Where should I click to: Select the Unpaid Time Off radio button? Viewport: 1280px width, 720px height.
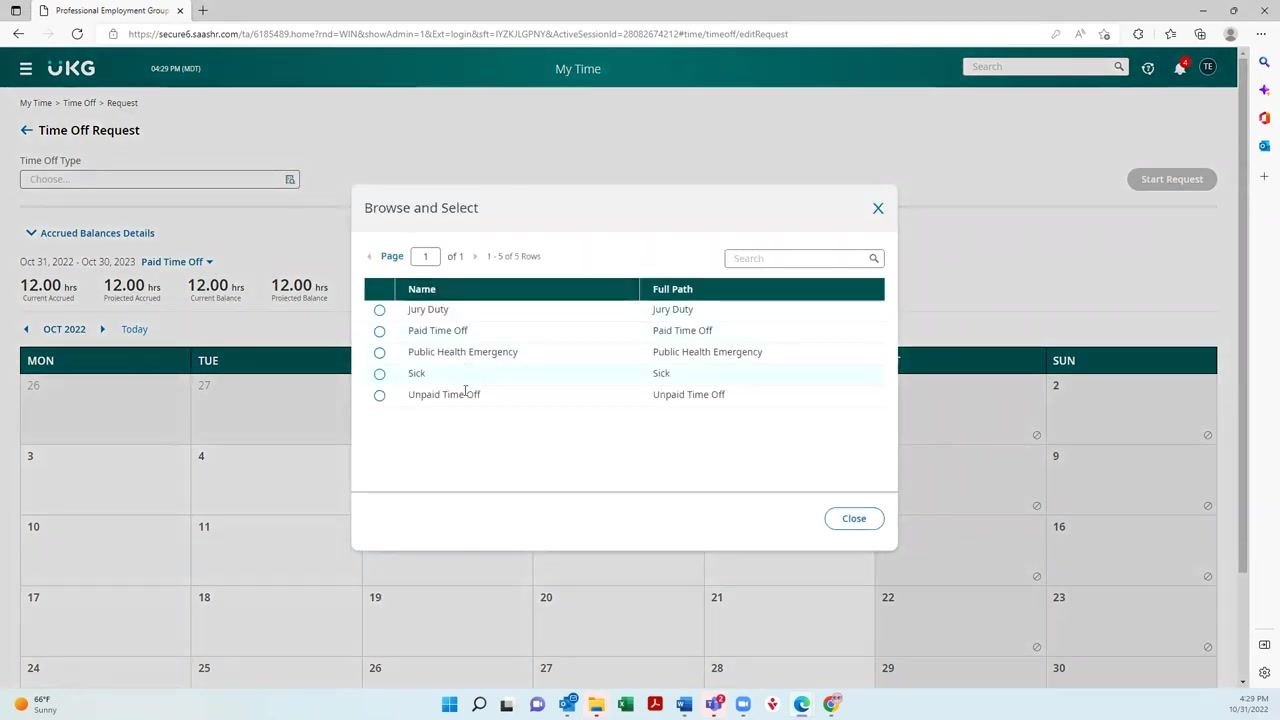(379, 395)
